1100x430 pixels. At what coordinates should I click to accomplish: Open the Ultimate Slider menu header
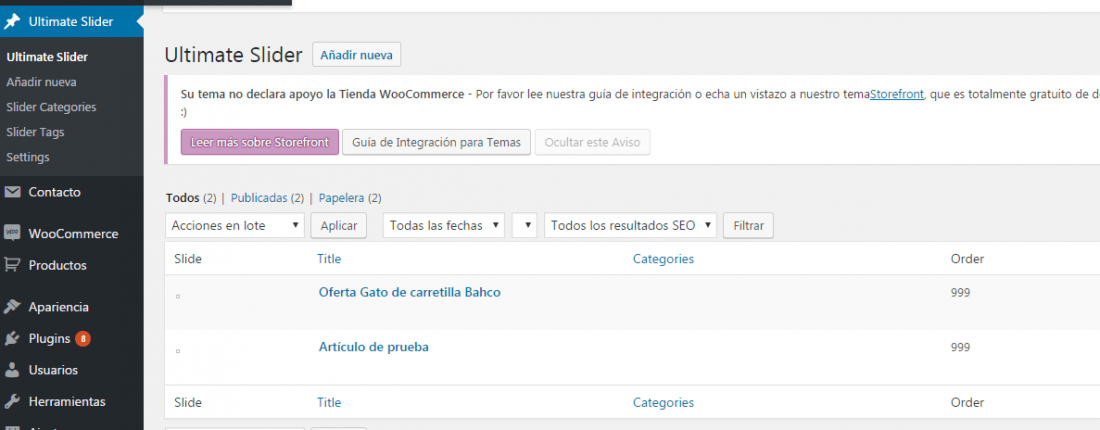point(72,22)
